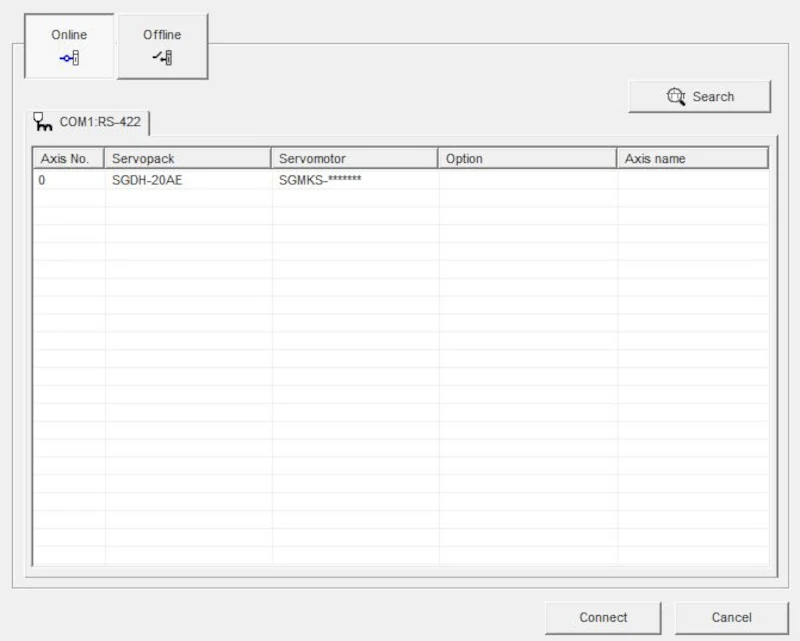The height and width of the screenshot is (641, 800).
Task: Click the Online connection plug icon
Action: click(x=69, y=57)
